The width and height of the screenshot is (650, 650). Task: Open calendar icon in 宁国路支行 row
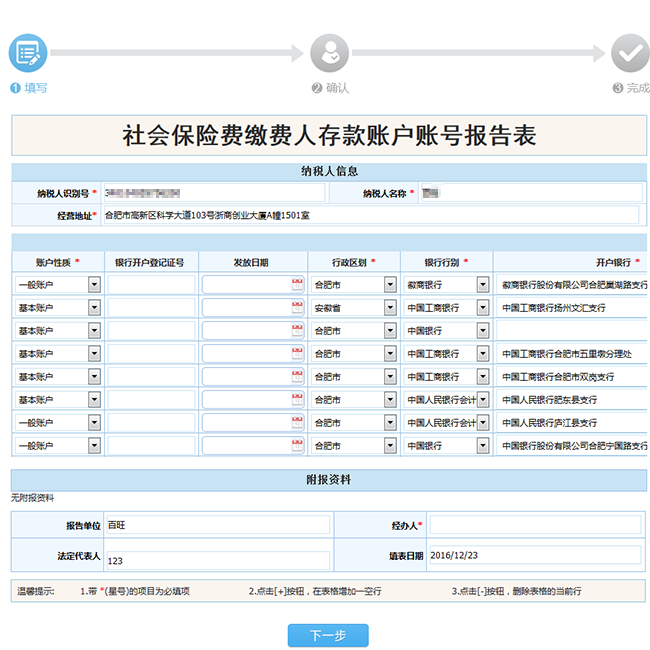(297, 445)
